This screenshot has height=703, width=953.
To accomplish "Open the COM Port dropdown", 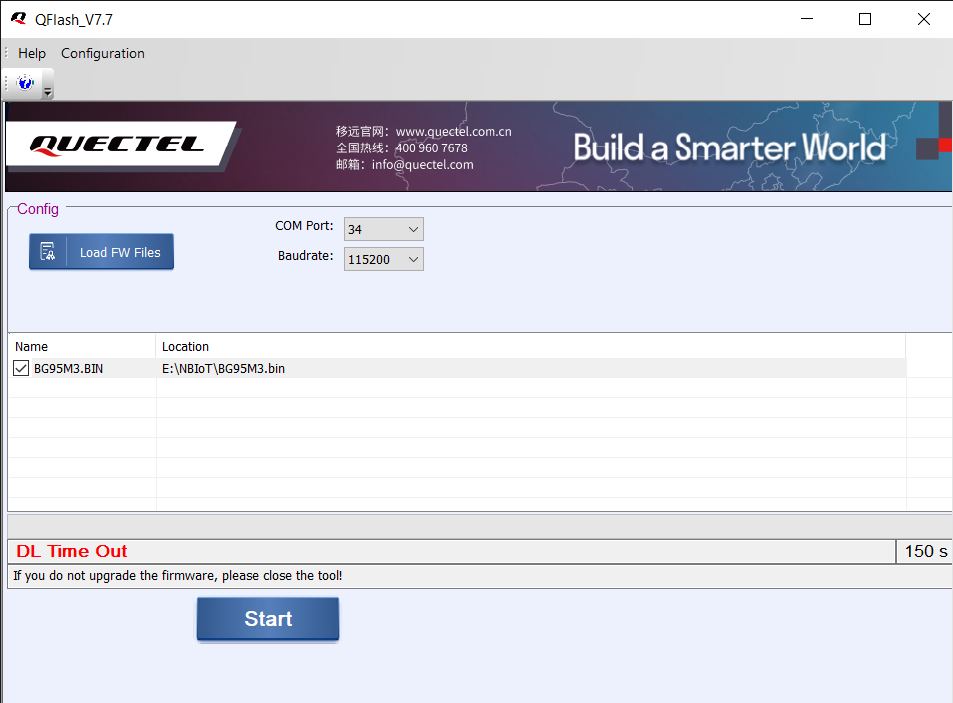I will click(383, 230).
